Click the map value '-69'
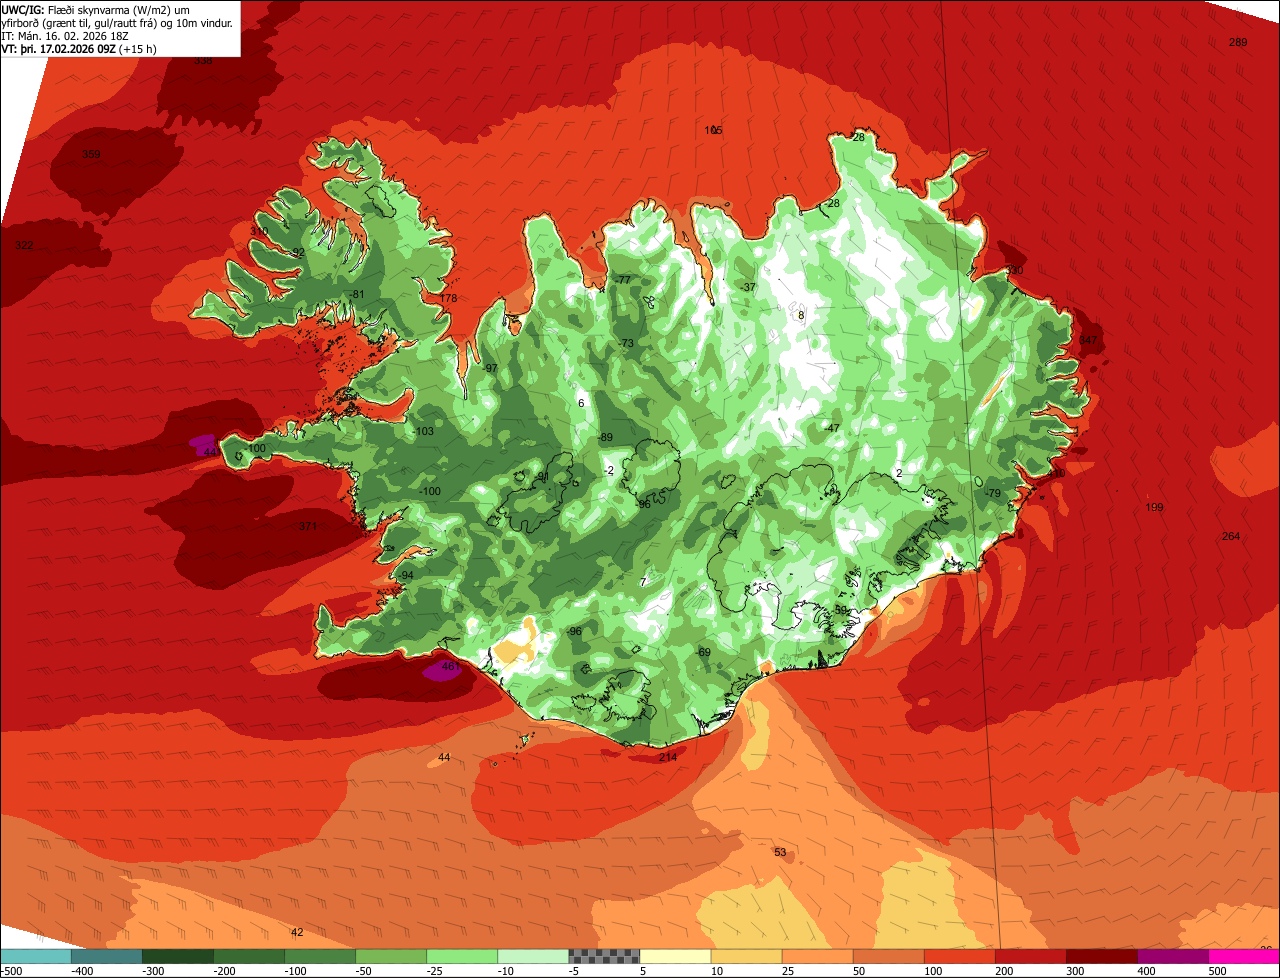Image resolution: width=1280 pixels, height=978 pixels. 703,652
